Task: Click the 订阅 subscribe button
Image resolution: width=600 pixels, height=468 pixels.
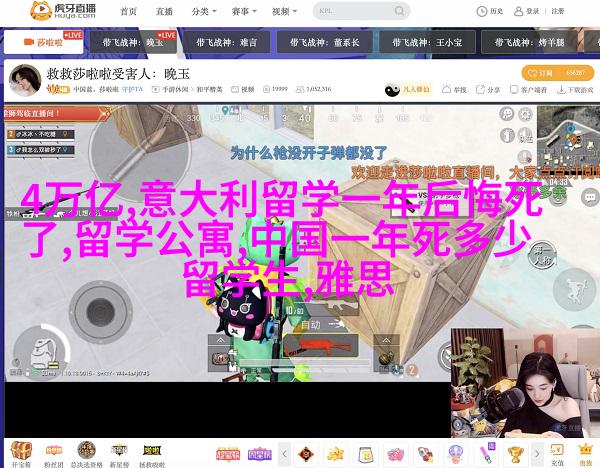Action: (x=558, y=73)
